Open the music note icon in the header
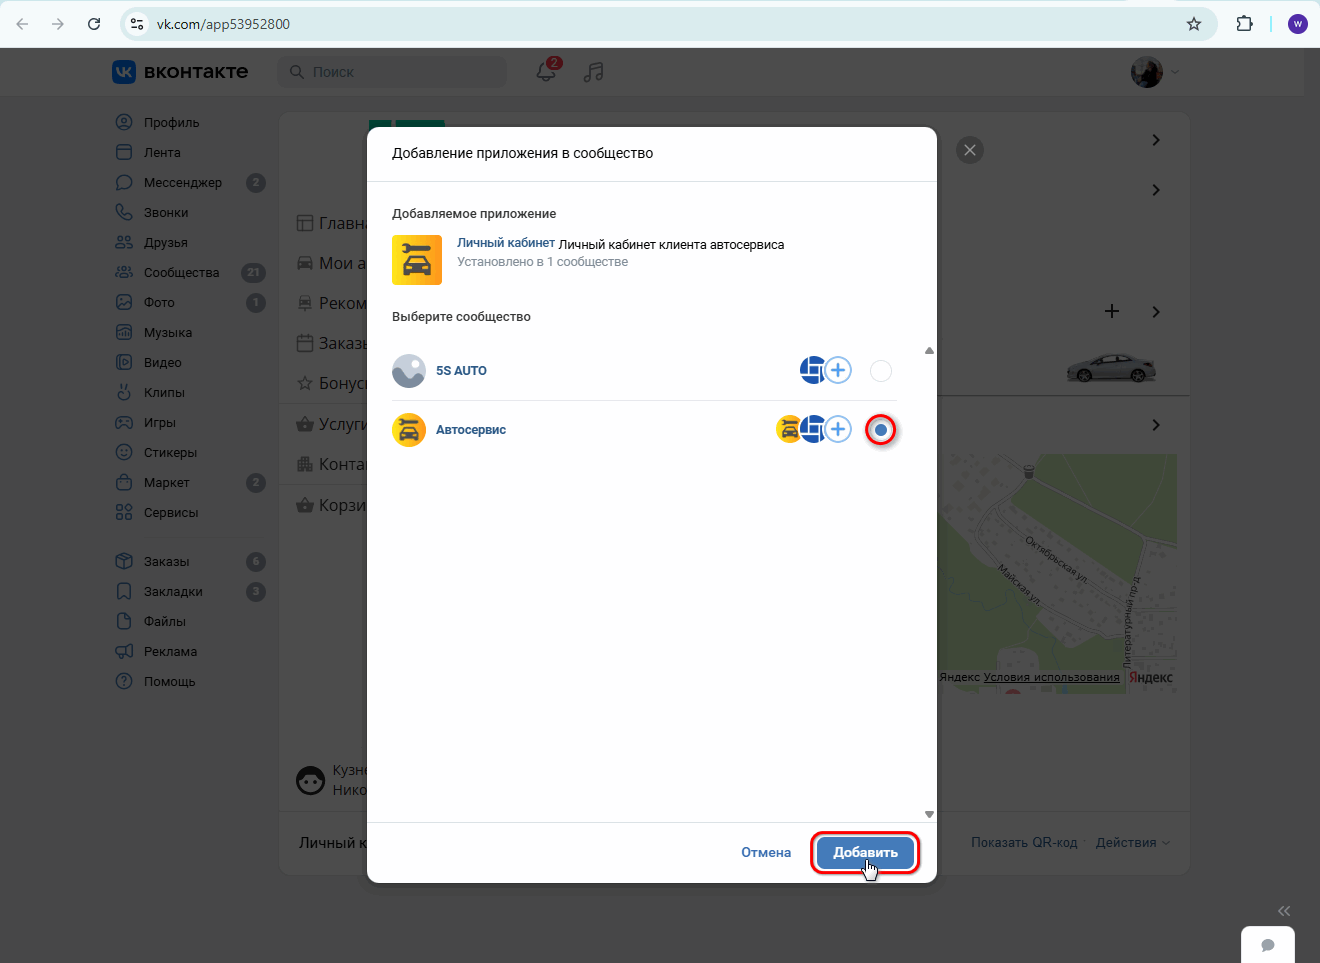This screenshot has height=963, width=1320. pyautogui.click(x=593, y=72)
